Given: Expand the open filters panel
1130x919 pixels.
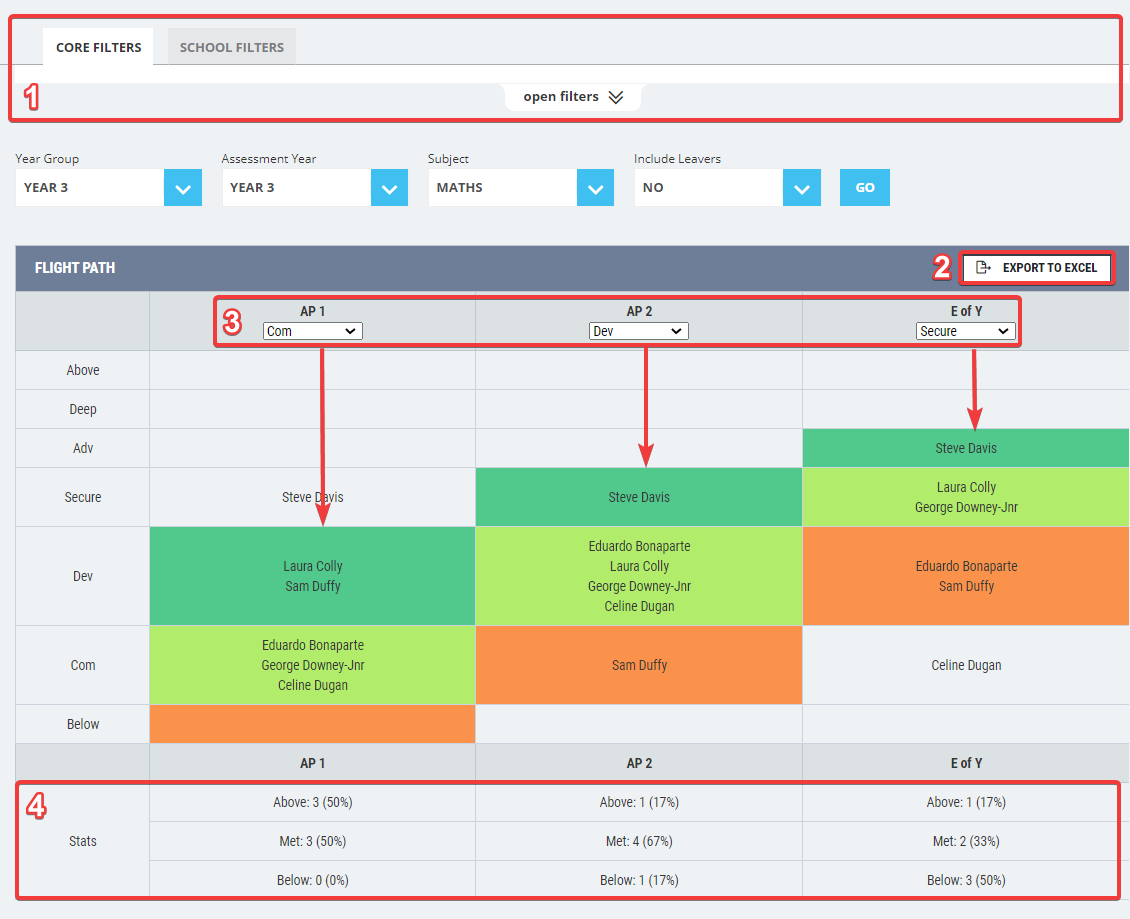Looking at the screenshot, I should (573, 97).
